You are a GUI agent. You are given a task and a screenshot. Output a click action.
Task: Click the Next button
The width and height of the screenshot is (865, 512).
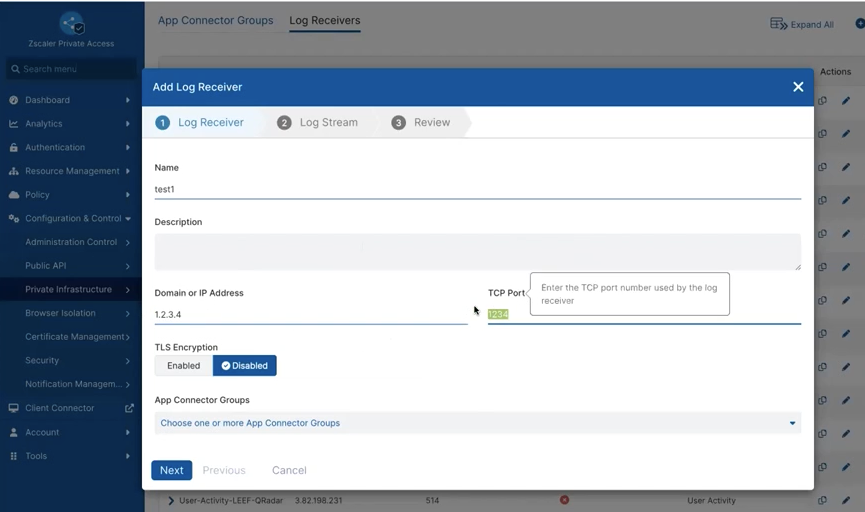pyautogui.click(x=171, y=470)
